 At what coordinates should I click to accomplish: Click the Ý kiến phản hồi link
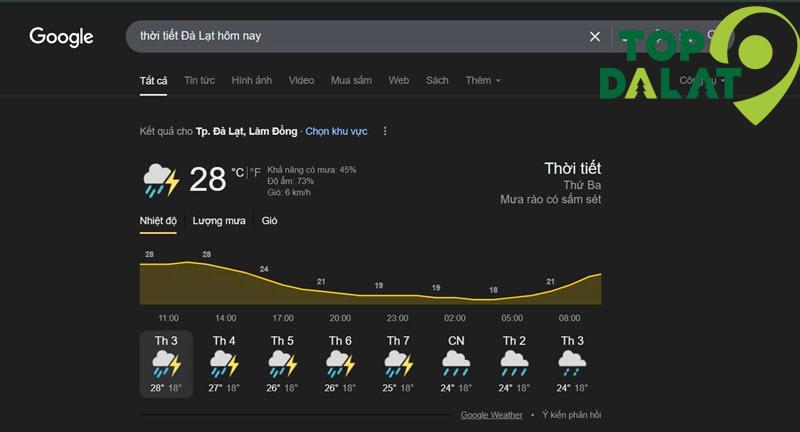pos(571,415)
